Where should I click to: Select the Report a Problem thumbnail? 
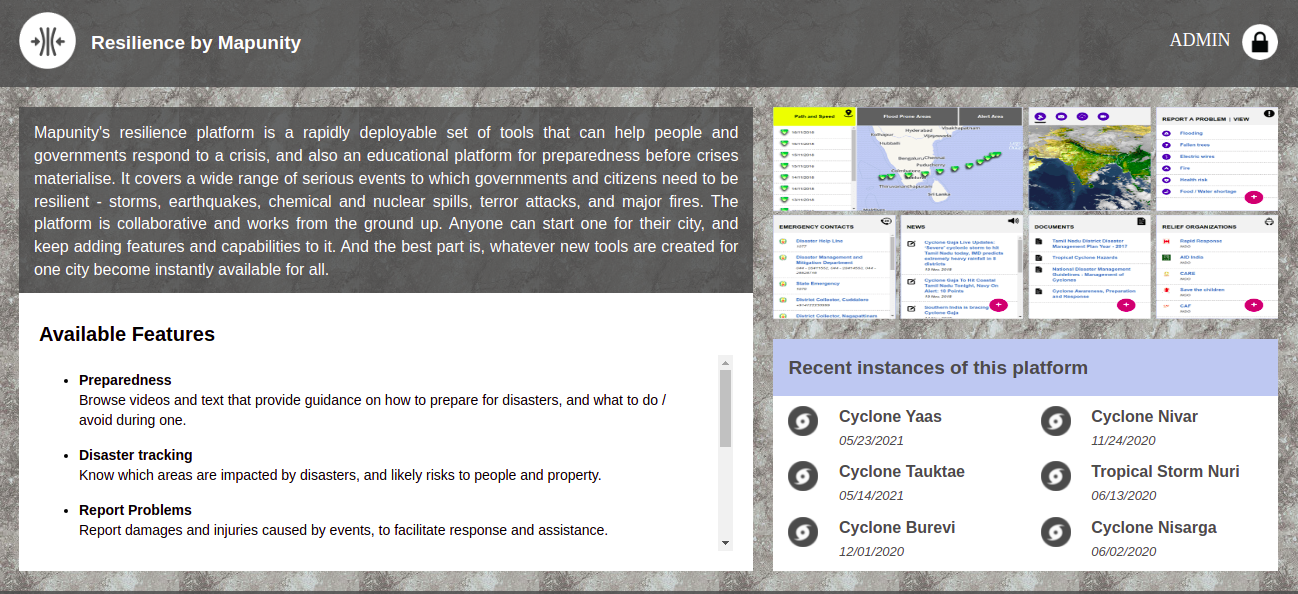click(x=1217, y=159)
